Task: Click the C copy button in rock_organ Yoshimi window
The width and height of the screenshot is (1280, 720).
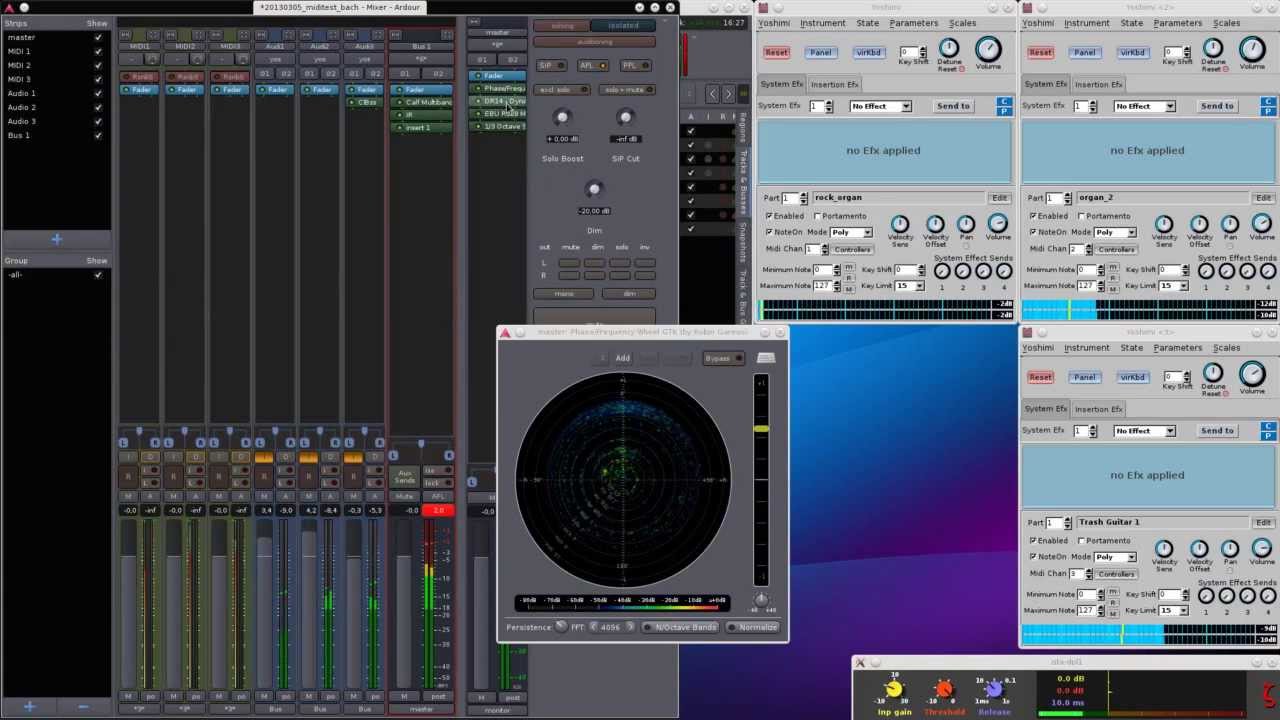Action: (x=1004, y=100)
